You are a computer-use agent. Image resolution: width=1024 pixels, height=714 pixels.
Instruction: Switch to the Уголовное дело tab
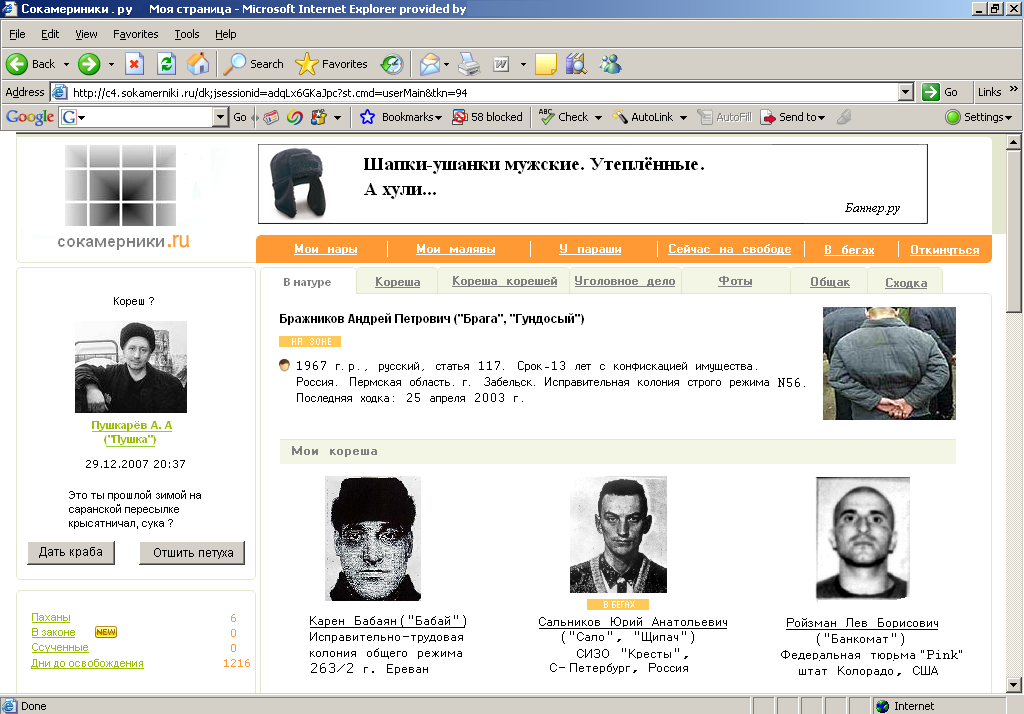point(625,281)
